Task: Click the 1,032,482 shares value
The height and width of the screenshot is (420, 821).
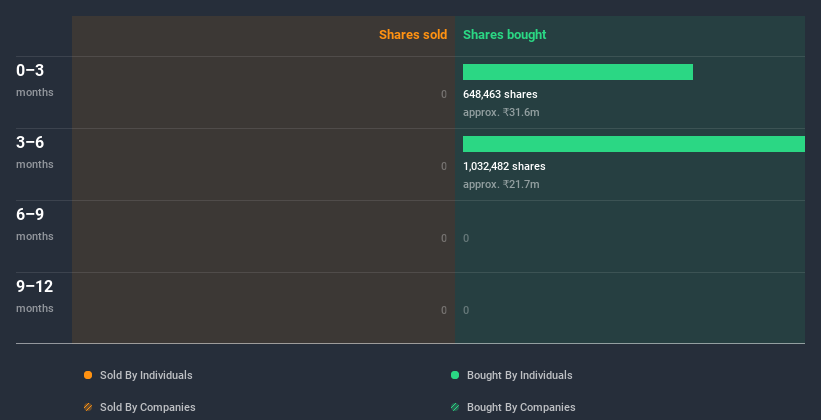Action: point(504,166)
